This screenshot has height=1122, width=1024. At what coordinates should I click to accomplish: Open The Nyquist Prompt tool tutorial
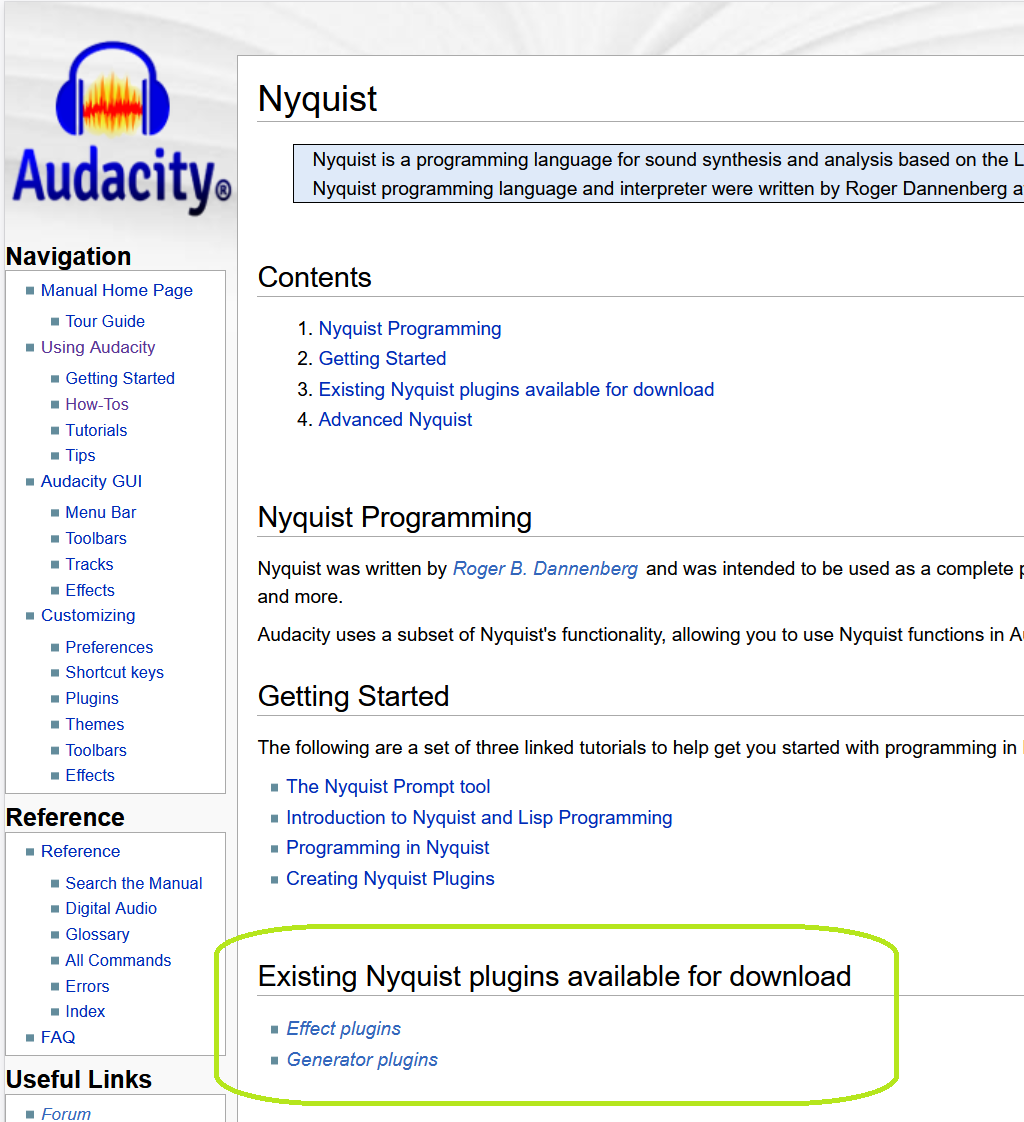point(388,786)
